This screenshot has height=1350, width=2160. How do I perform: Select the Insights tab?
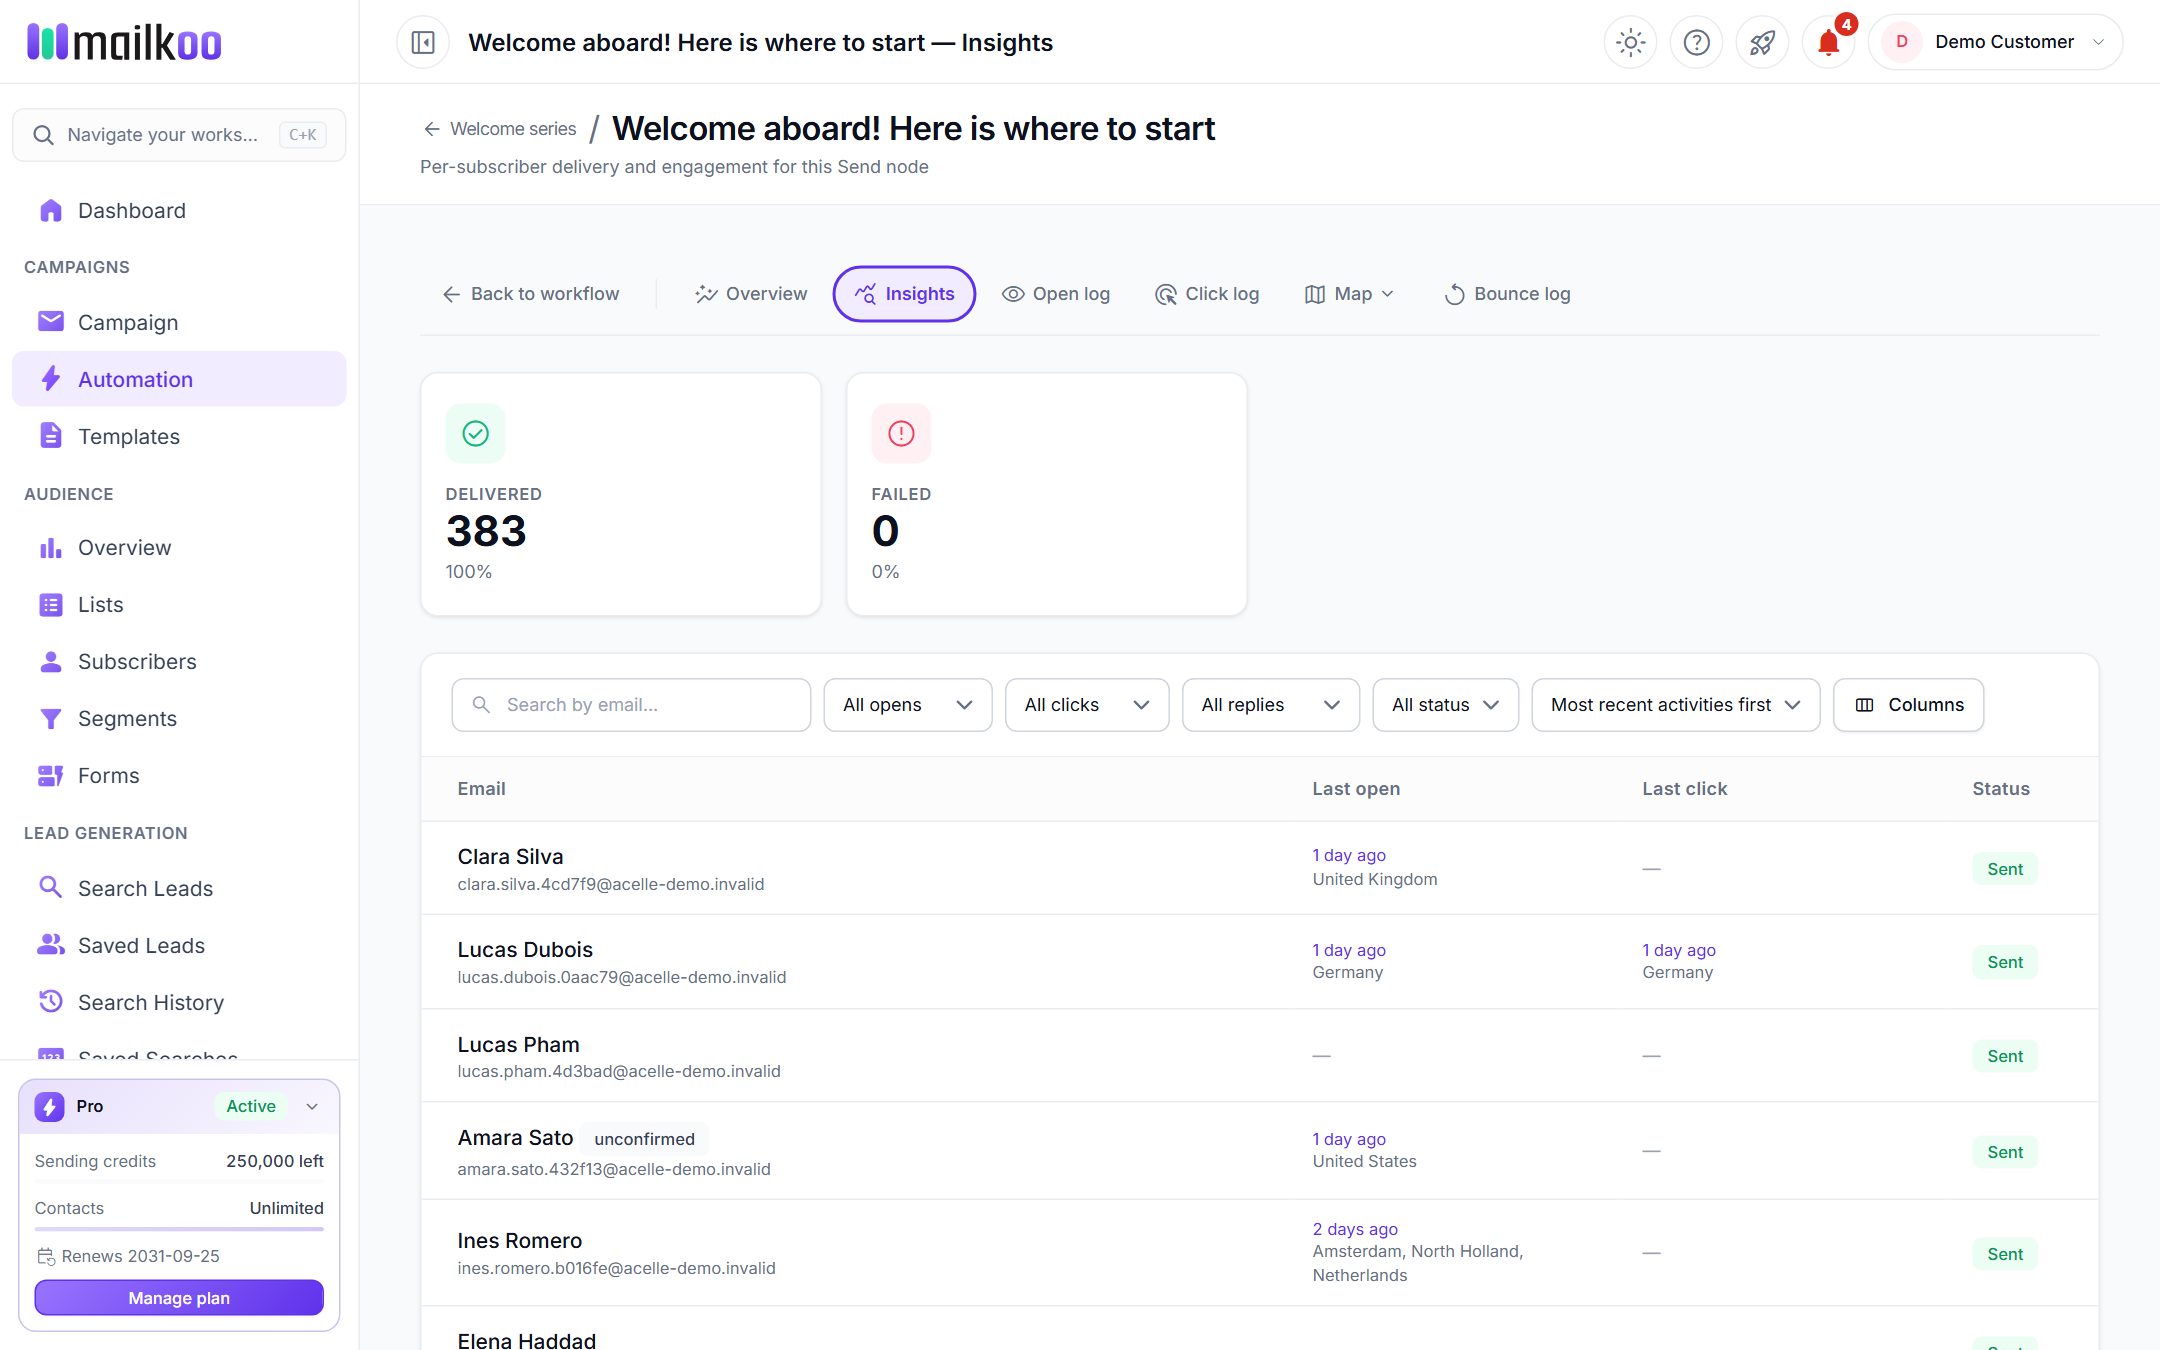click(904, 294)
